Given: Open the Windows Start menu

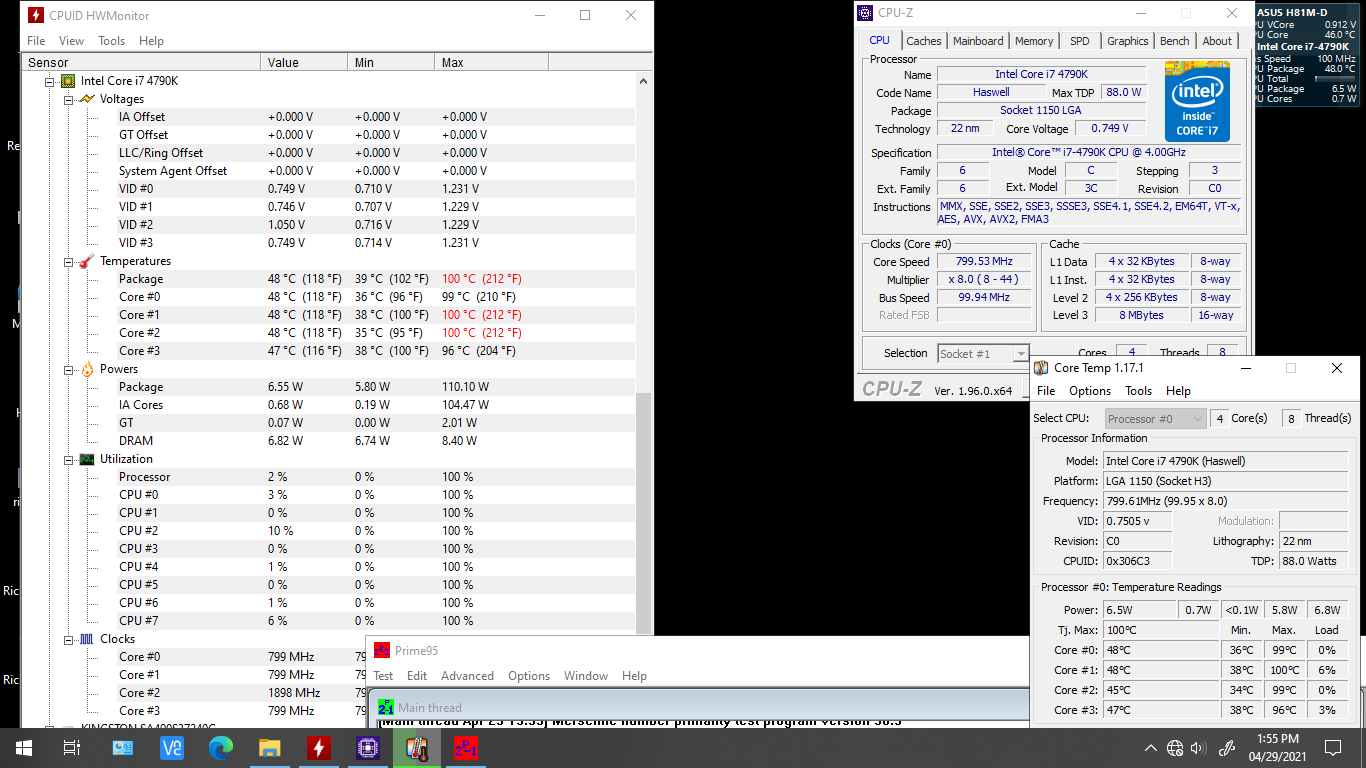Looking at the screenshot, I should point(23,747).
